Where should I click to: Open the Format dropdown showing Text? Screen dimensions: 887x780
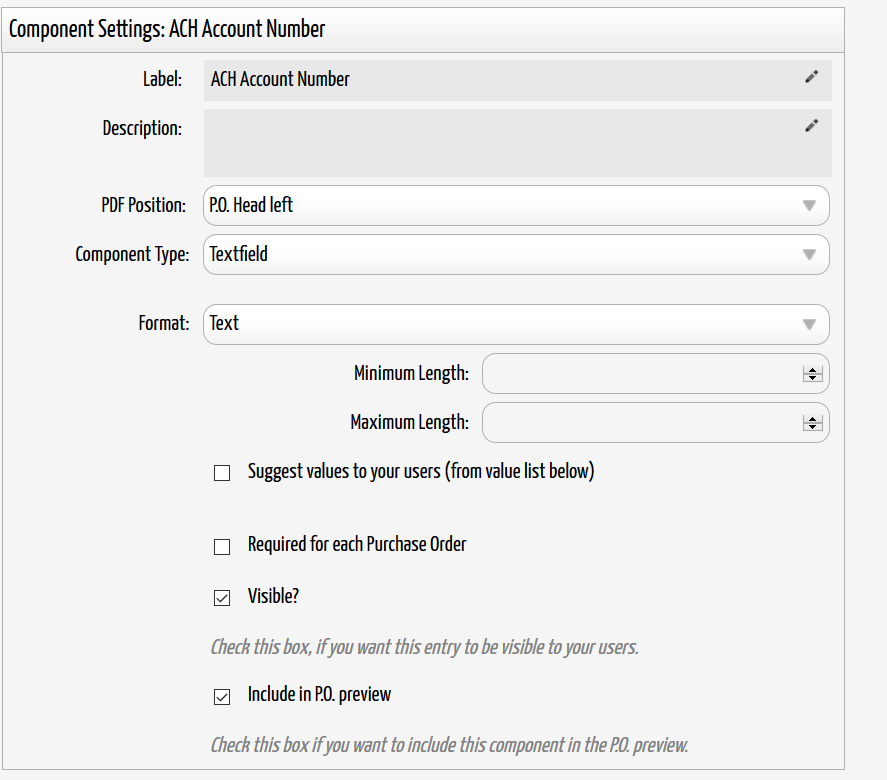516,324
